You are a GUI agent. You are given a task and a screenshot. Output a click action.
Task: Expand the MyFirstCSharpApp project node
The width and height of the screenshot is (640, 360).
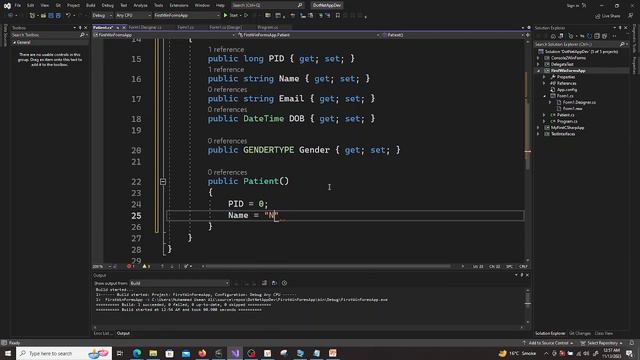538,128
